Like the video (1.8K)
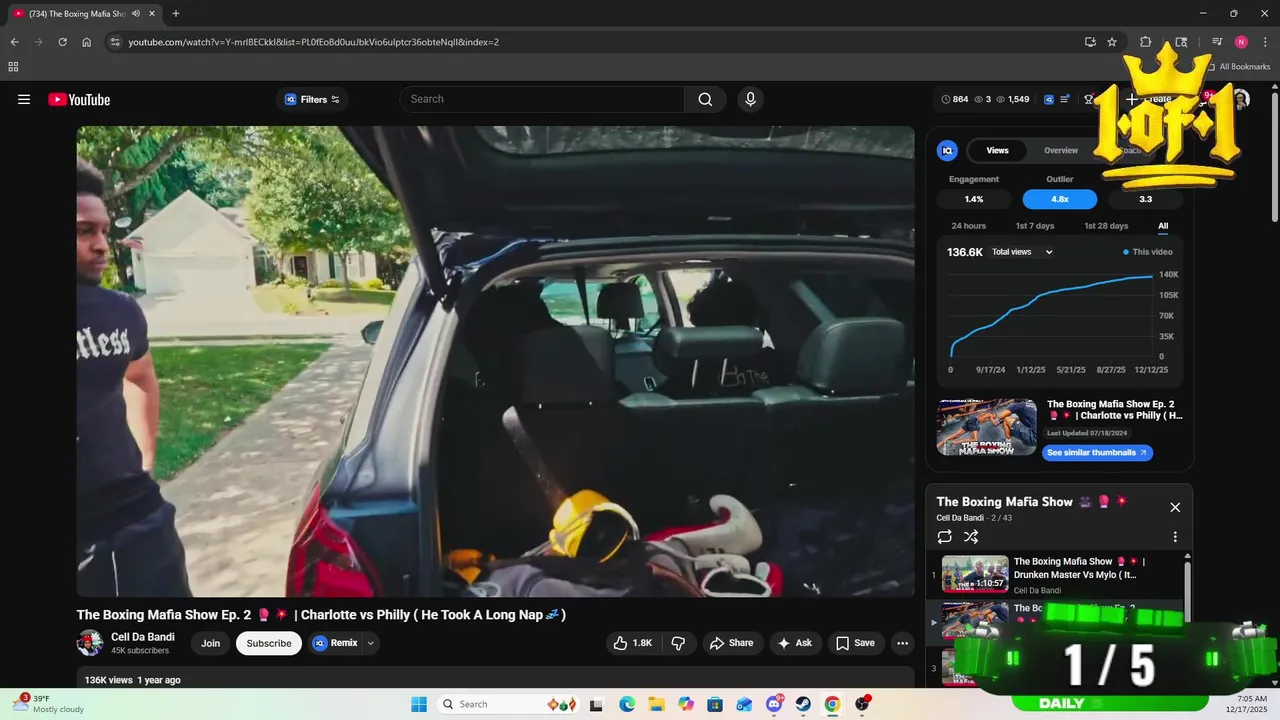Screen dimensions: 1280x720 [632, 643]
